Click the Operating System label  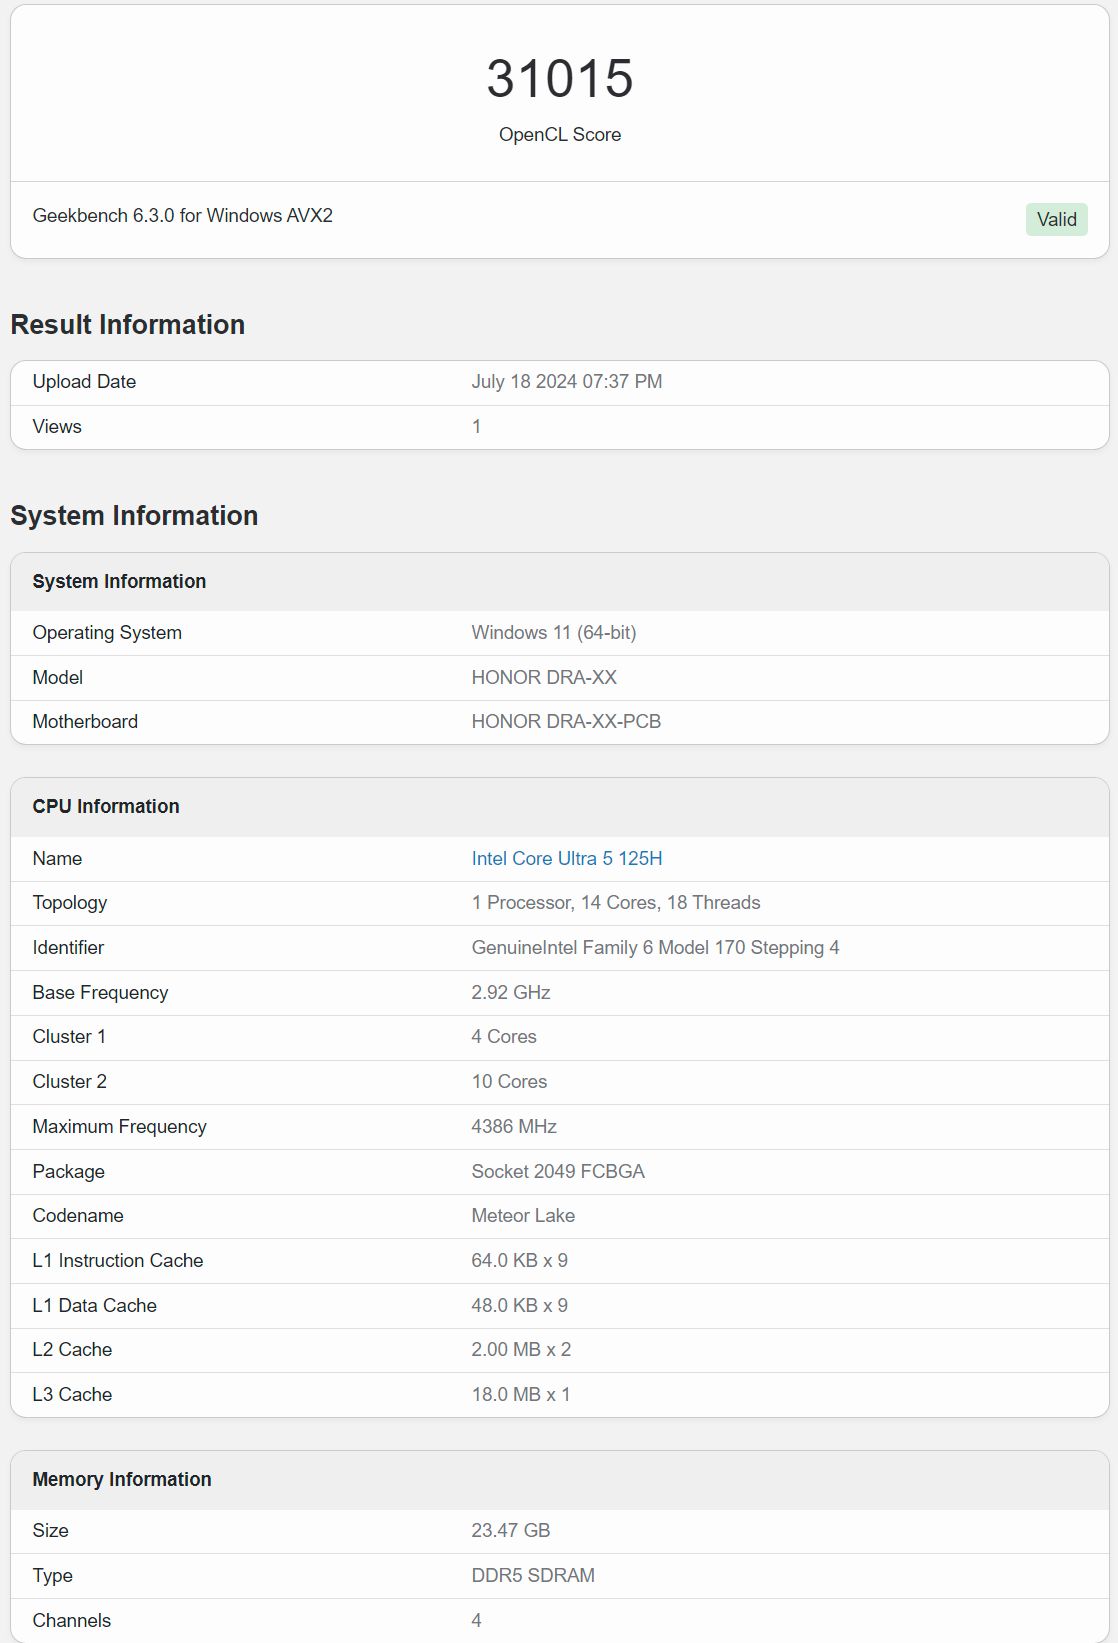click(107, 632)
